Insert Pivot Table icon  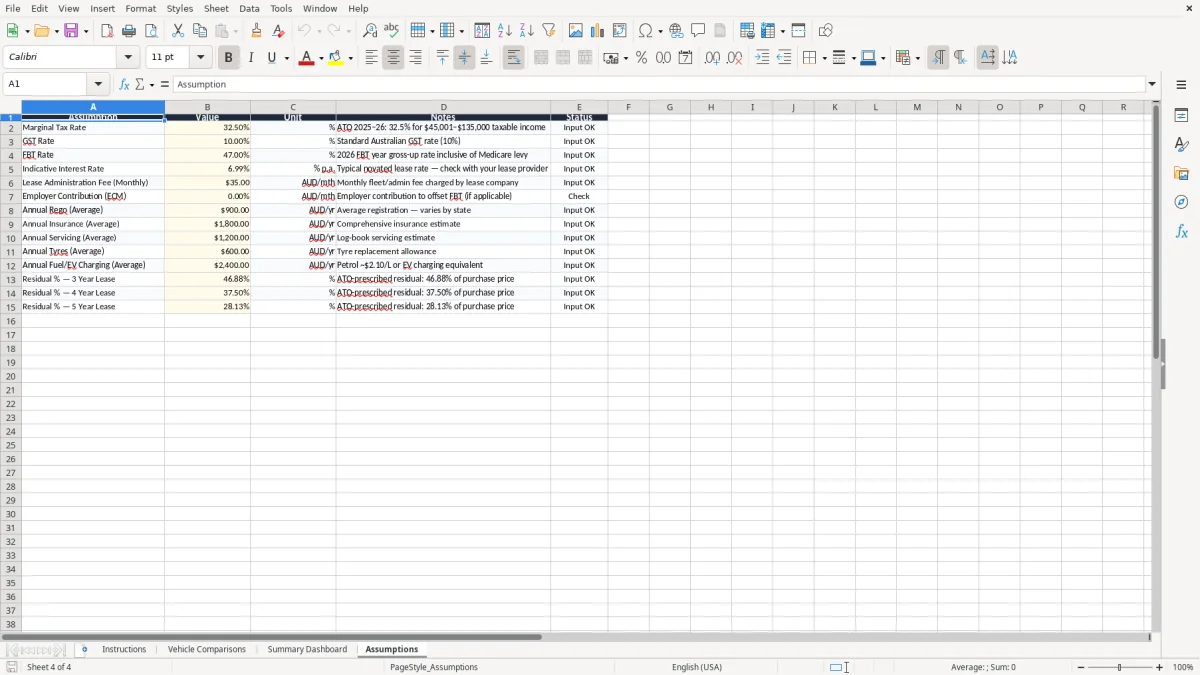pyautogui.click(x=620, y=31)
